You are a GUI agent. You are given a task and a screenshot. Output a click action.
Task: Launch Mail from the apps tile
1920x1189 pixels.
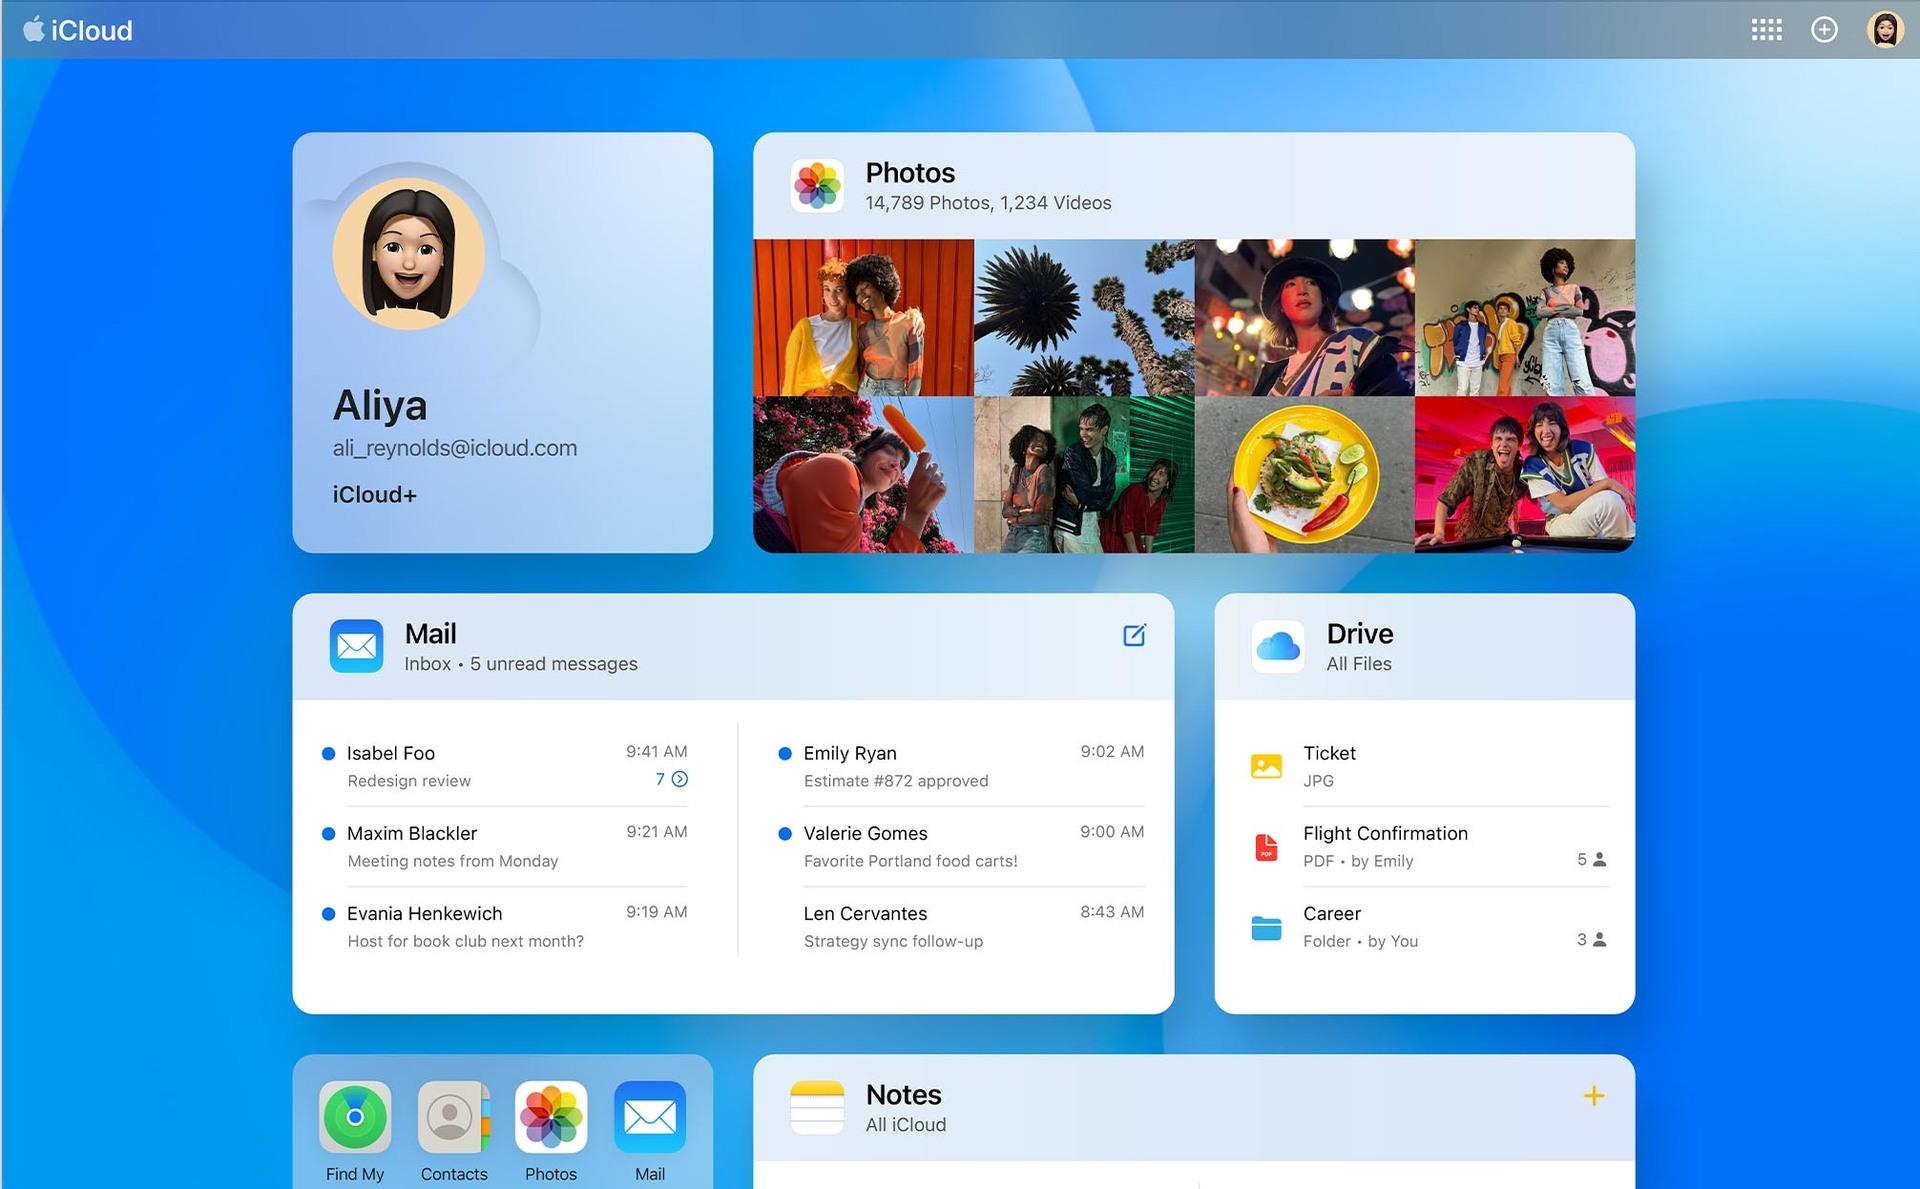650,1117
